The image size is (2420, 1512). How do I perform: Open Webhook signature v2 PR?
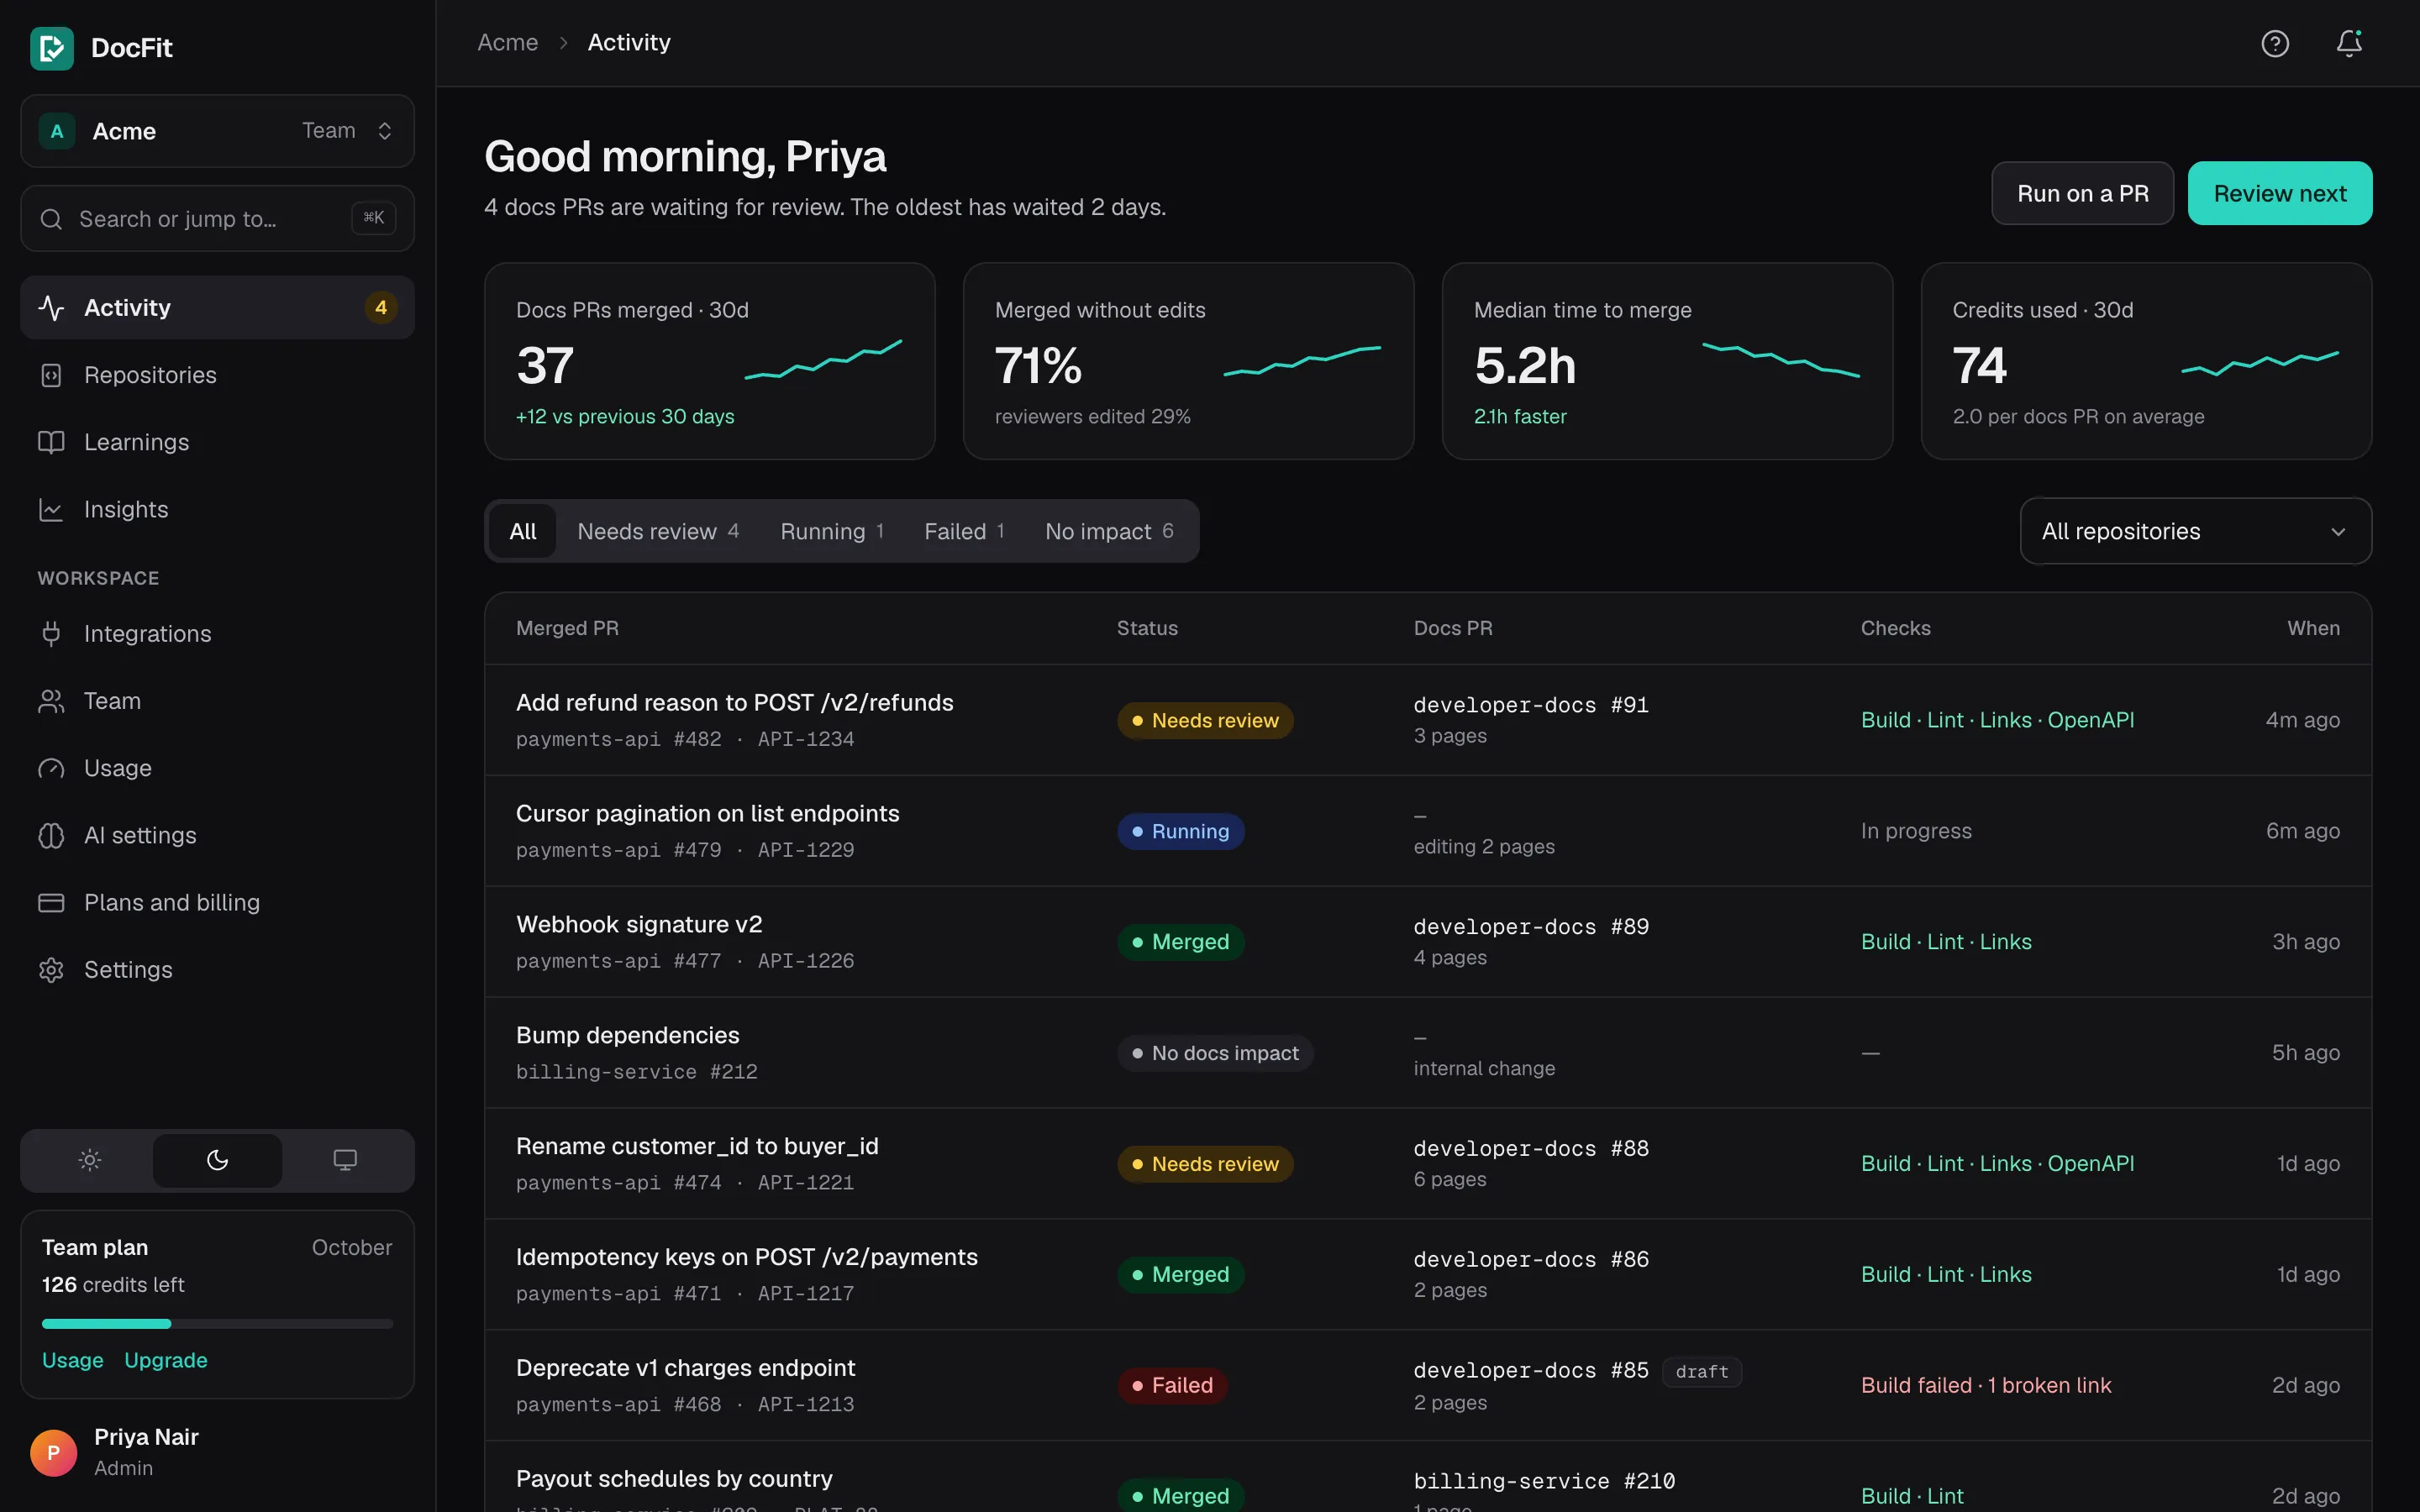pyautogui.click(x=1427, y=942)
